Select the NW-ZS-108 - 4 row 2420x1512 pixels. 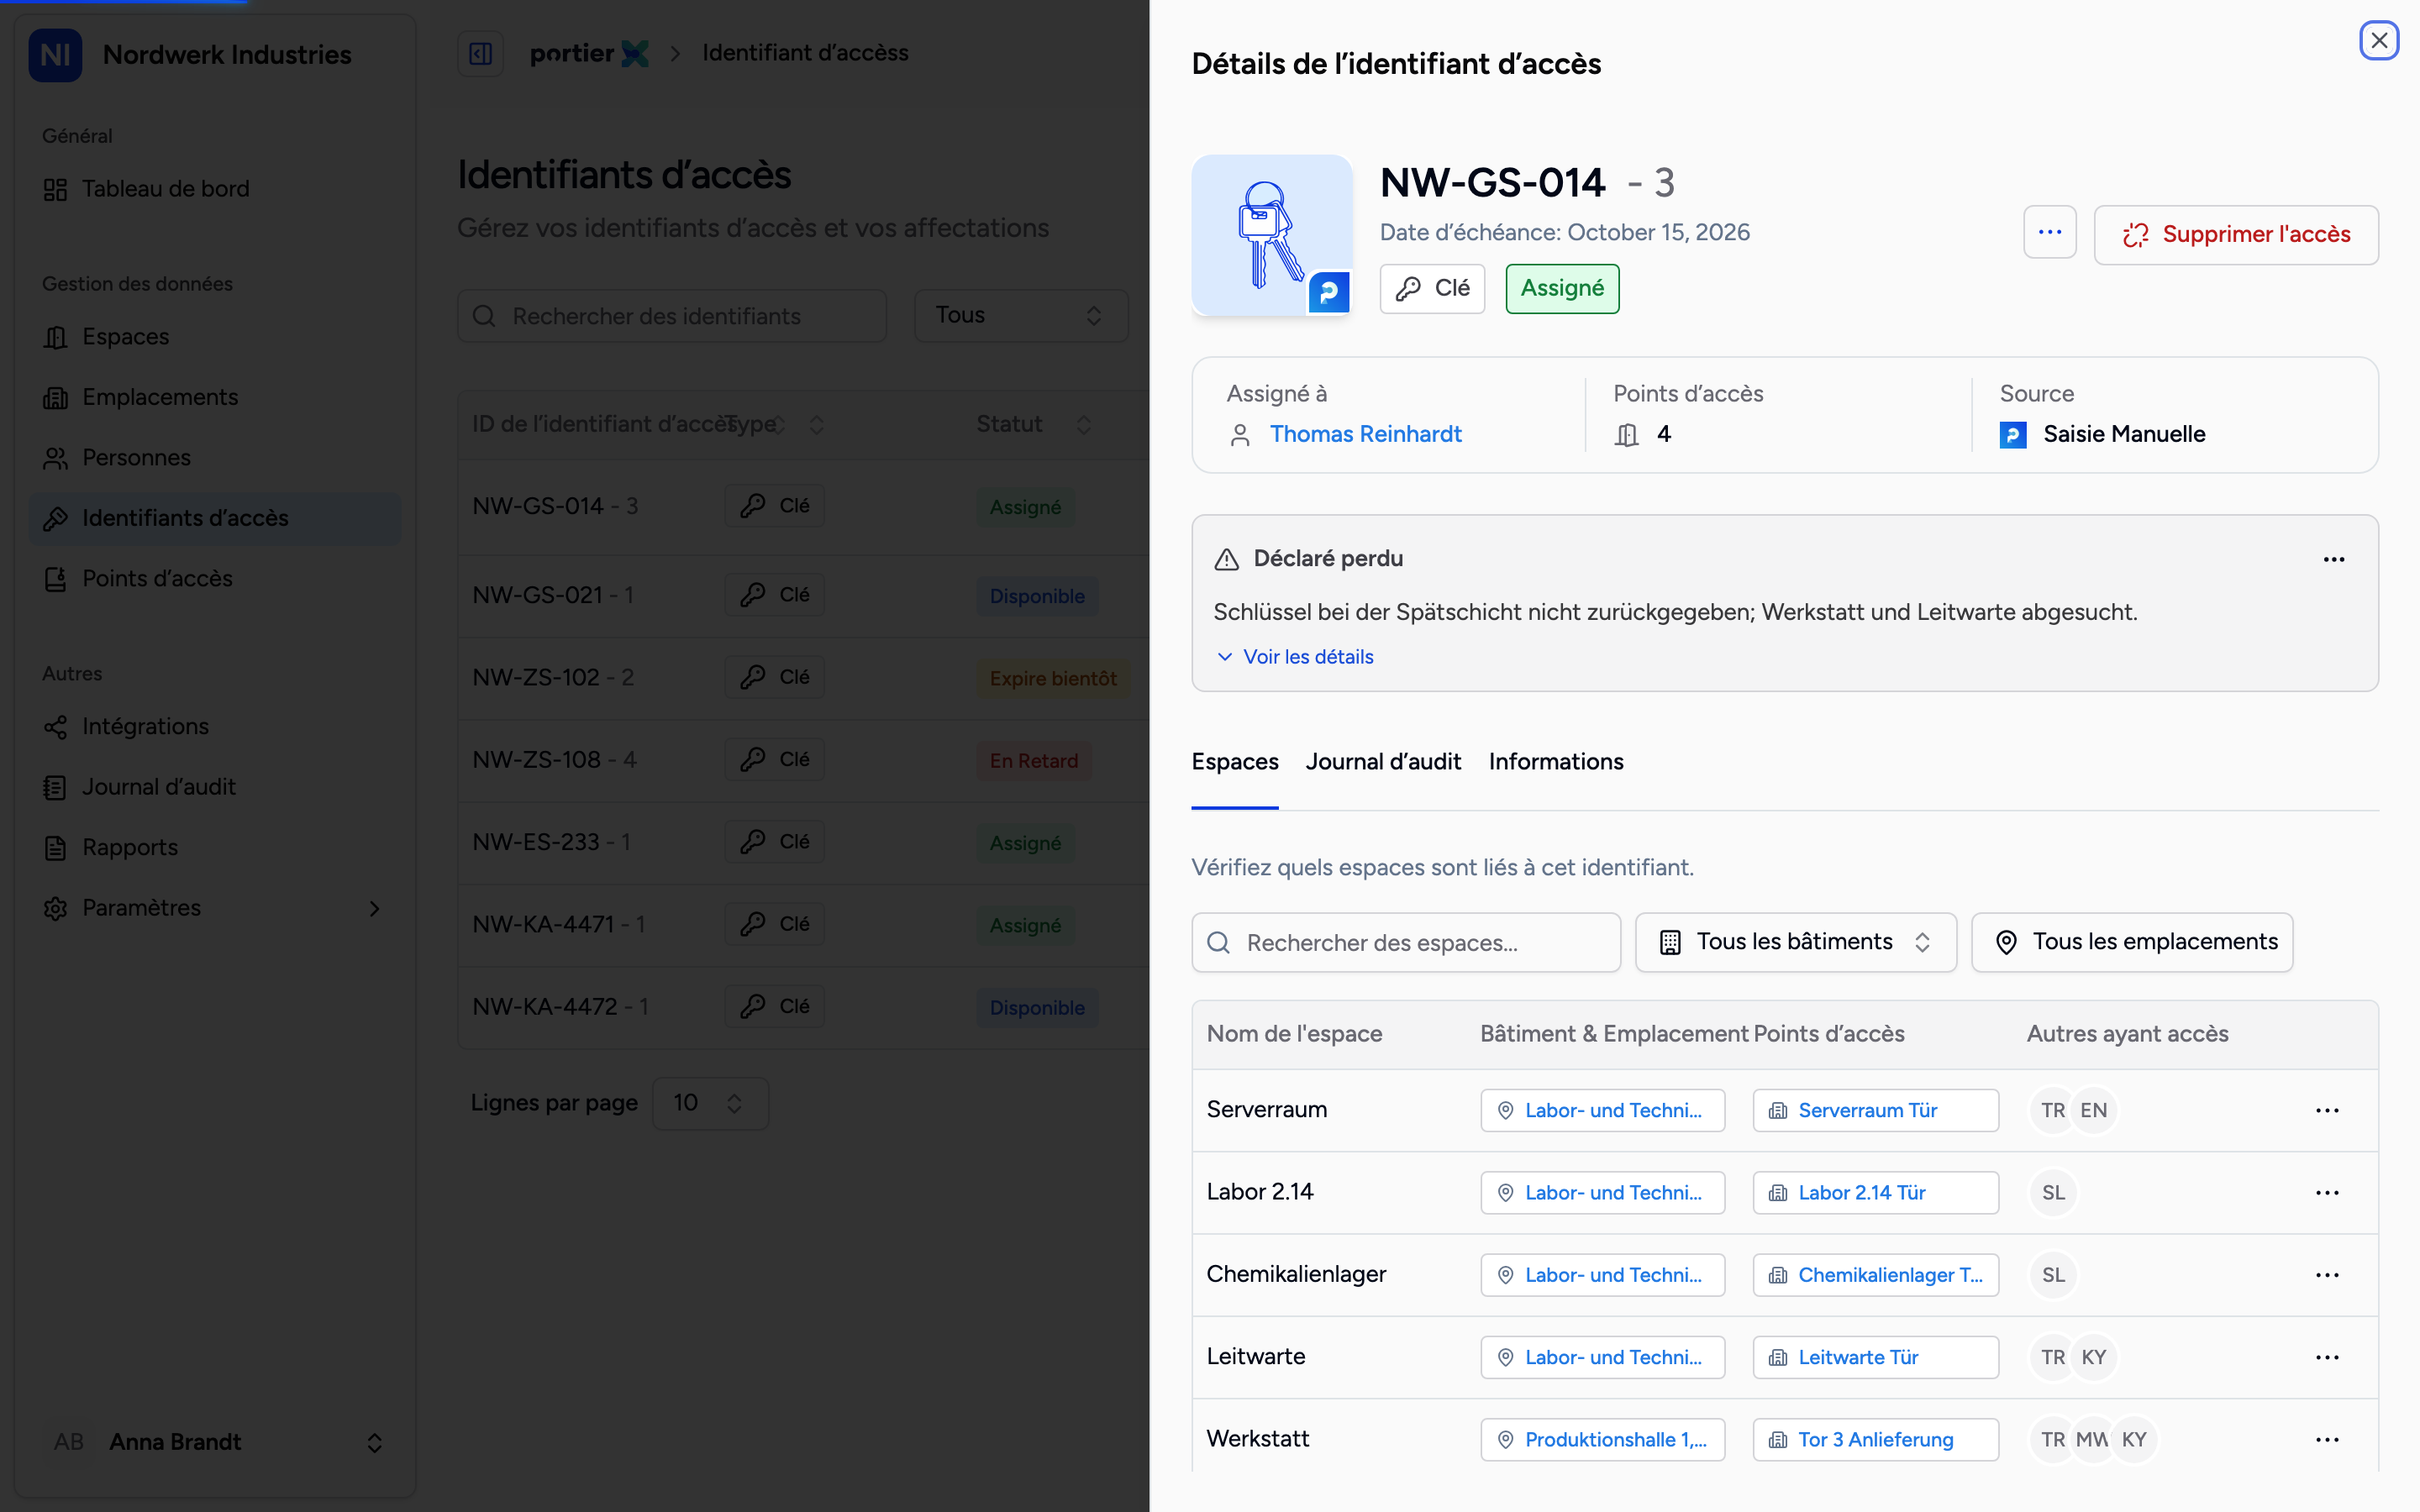pos(803,760)
